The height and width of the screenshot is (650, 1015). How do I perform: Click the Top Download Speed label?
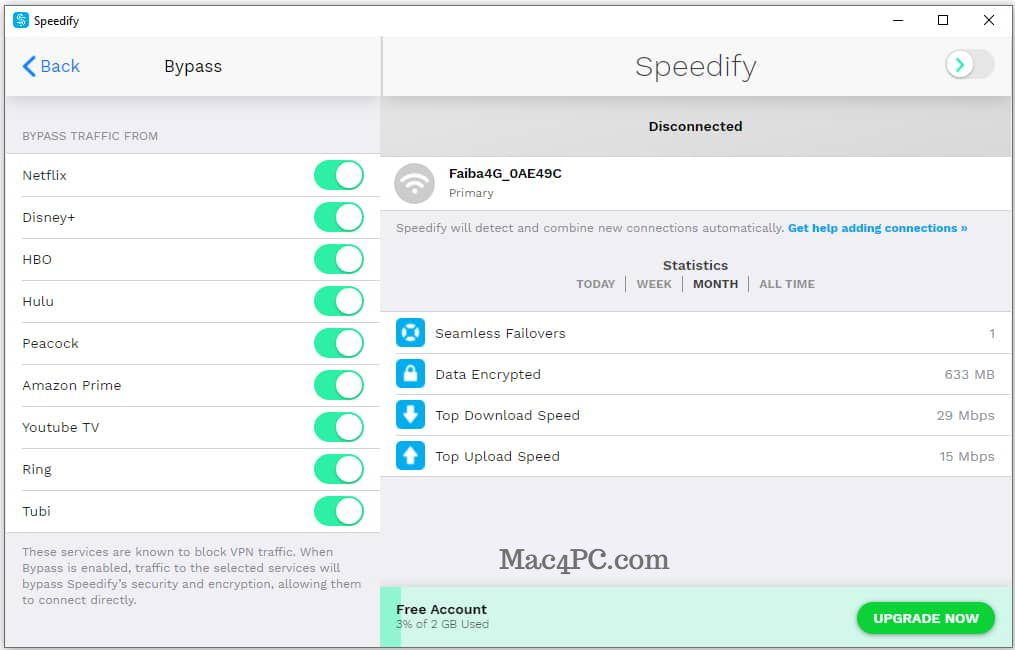point(508,416)
